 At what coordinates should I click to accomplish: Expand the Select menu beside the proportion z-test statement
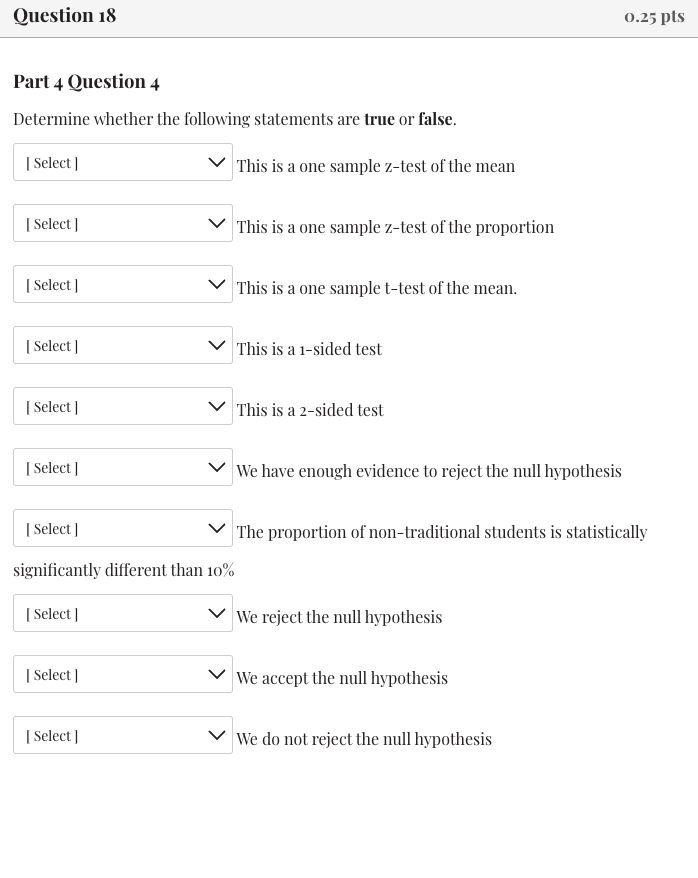(x=122, y=222)
